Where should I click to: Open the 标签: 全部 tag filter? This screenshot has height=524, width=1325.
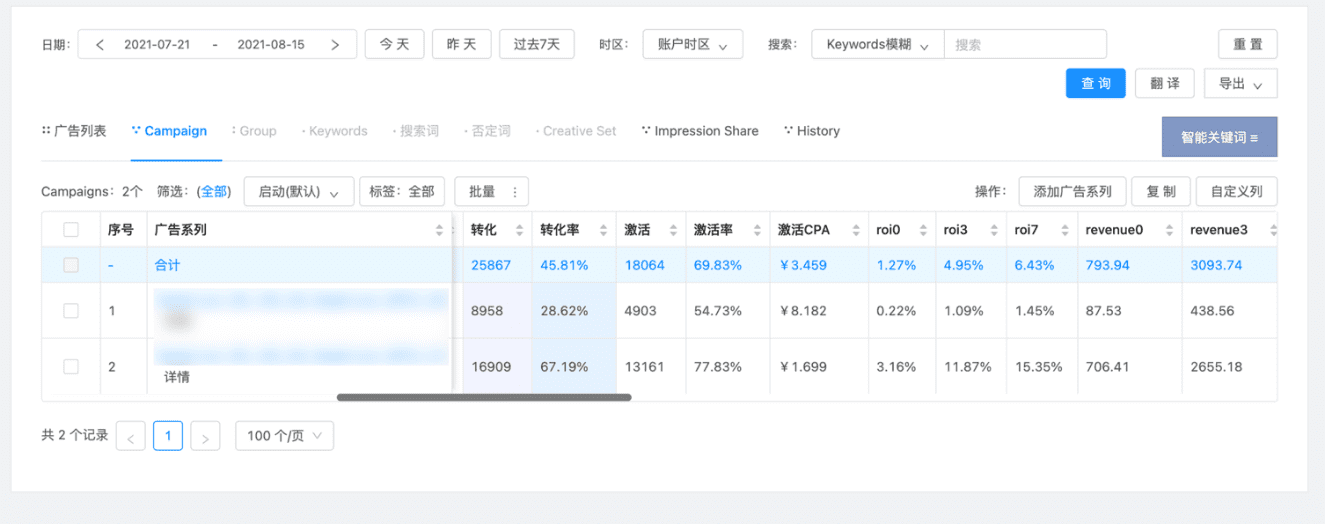click(401, 192)
